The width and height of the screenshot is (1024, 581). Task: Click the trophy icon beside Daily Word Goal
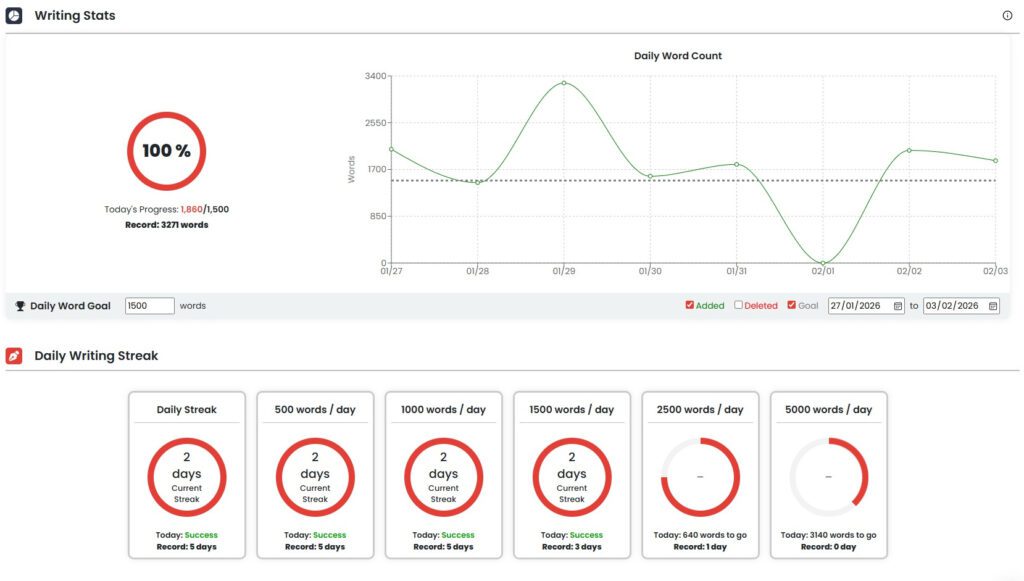[20, 306]
